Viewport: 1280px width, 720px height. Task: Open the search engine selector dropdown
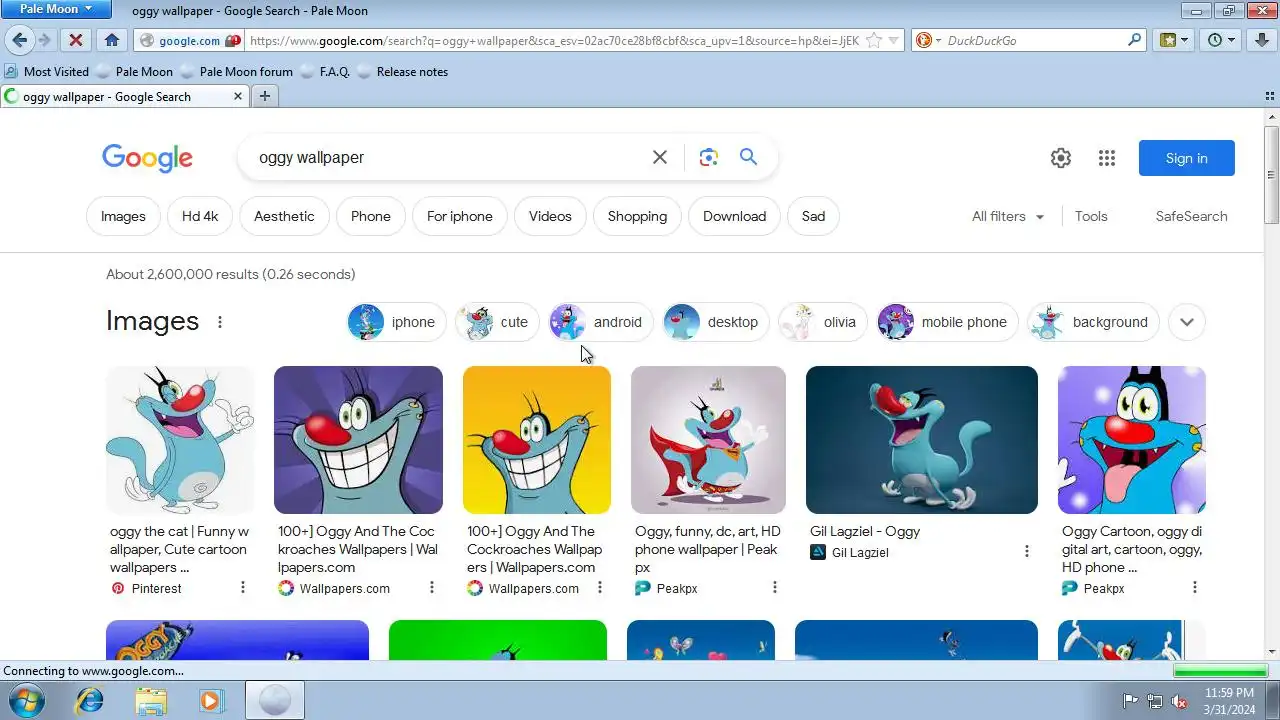927,41
